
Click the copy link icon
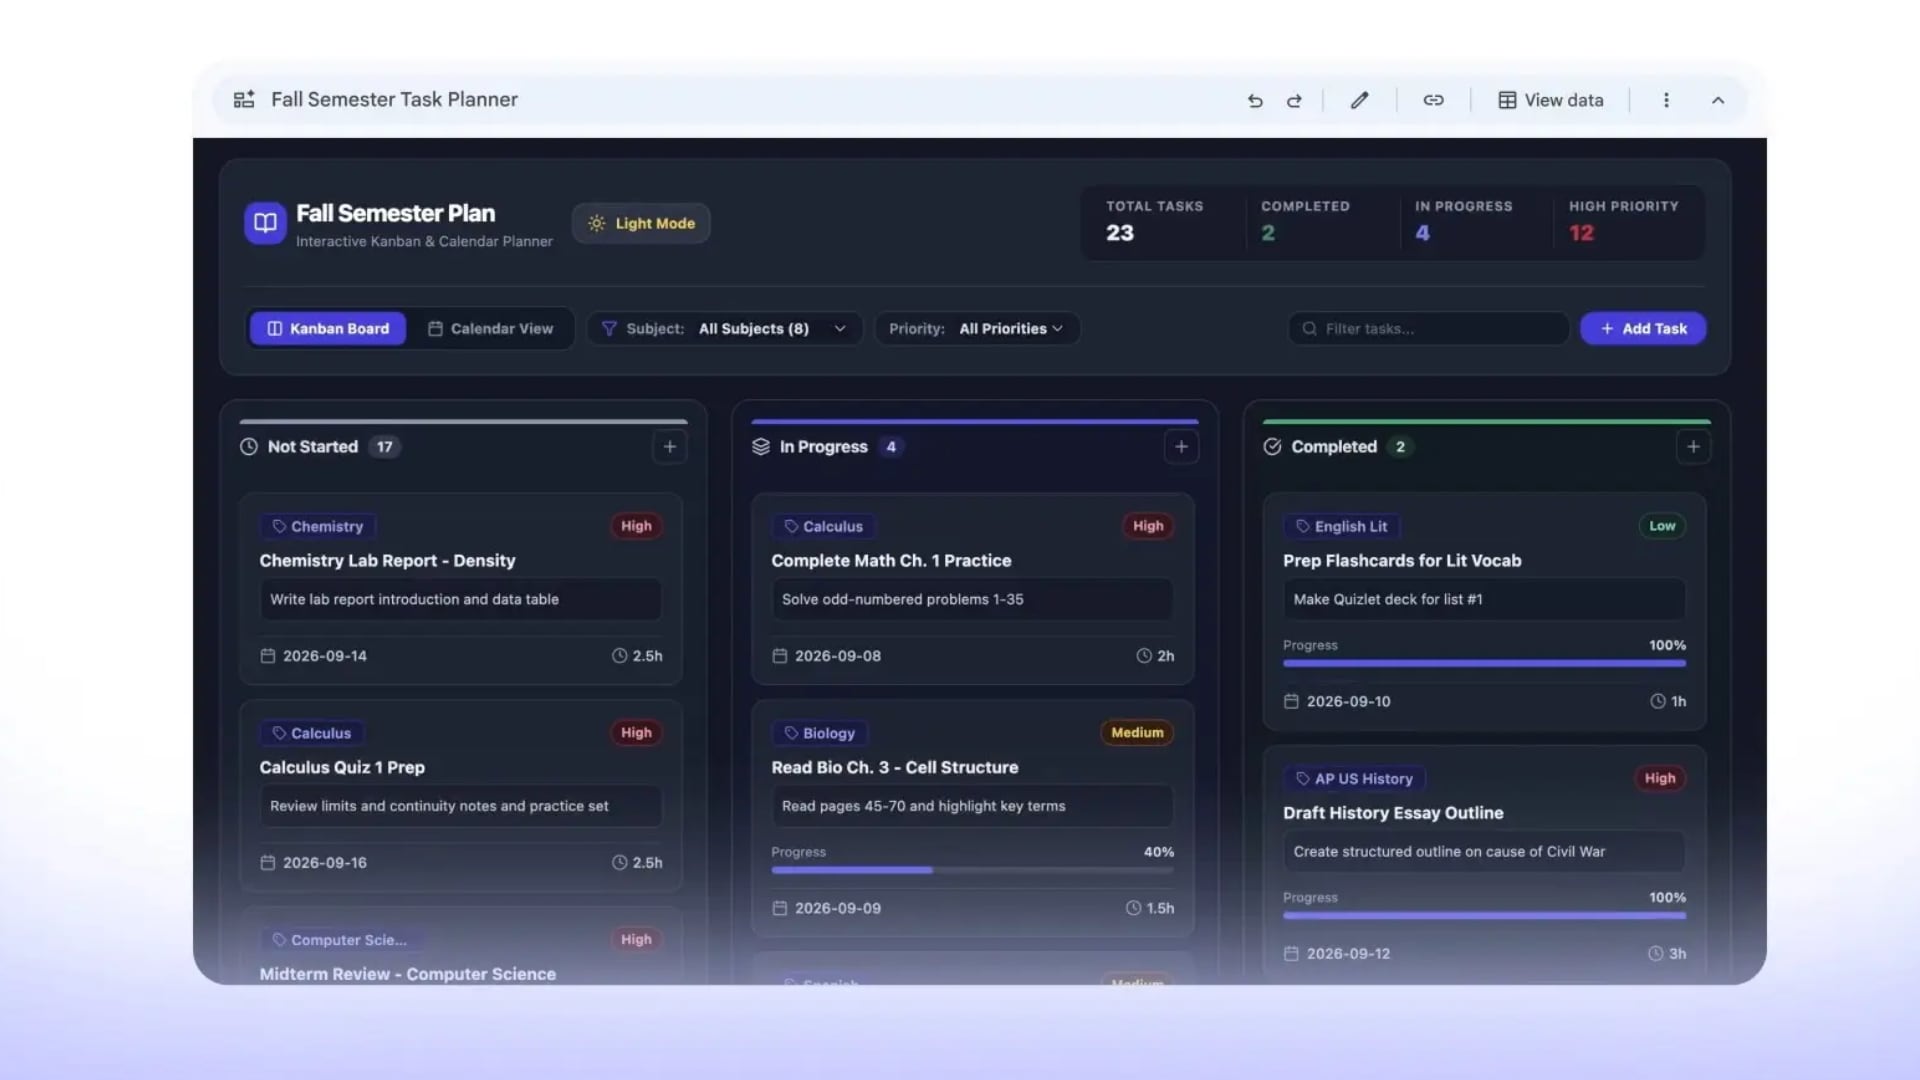tap(1433, 100)
